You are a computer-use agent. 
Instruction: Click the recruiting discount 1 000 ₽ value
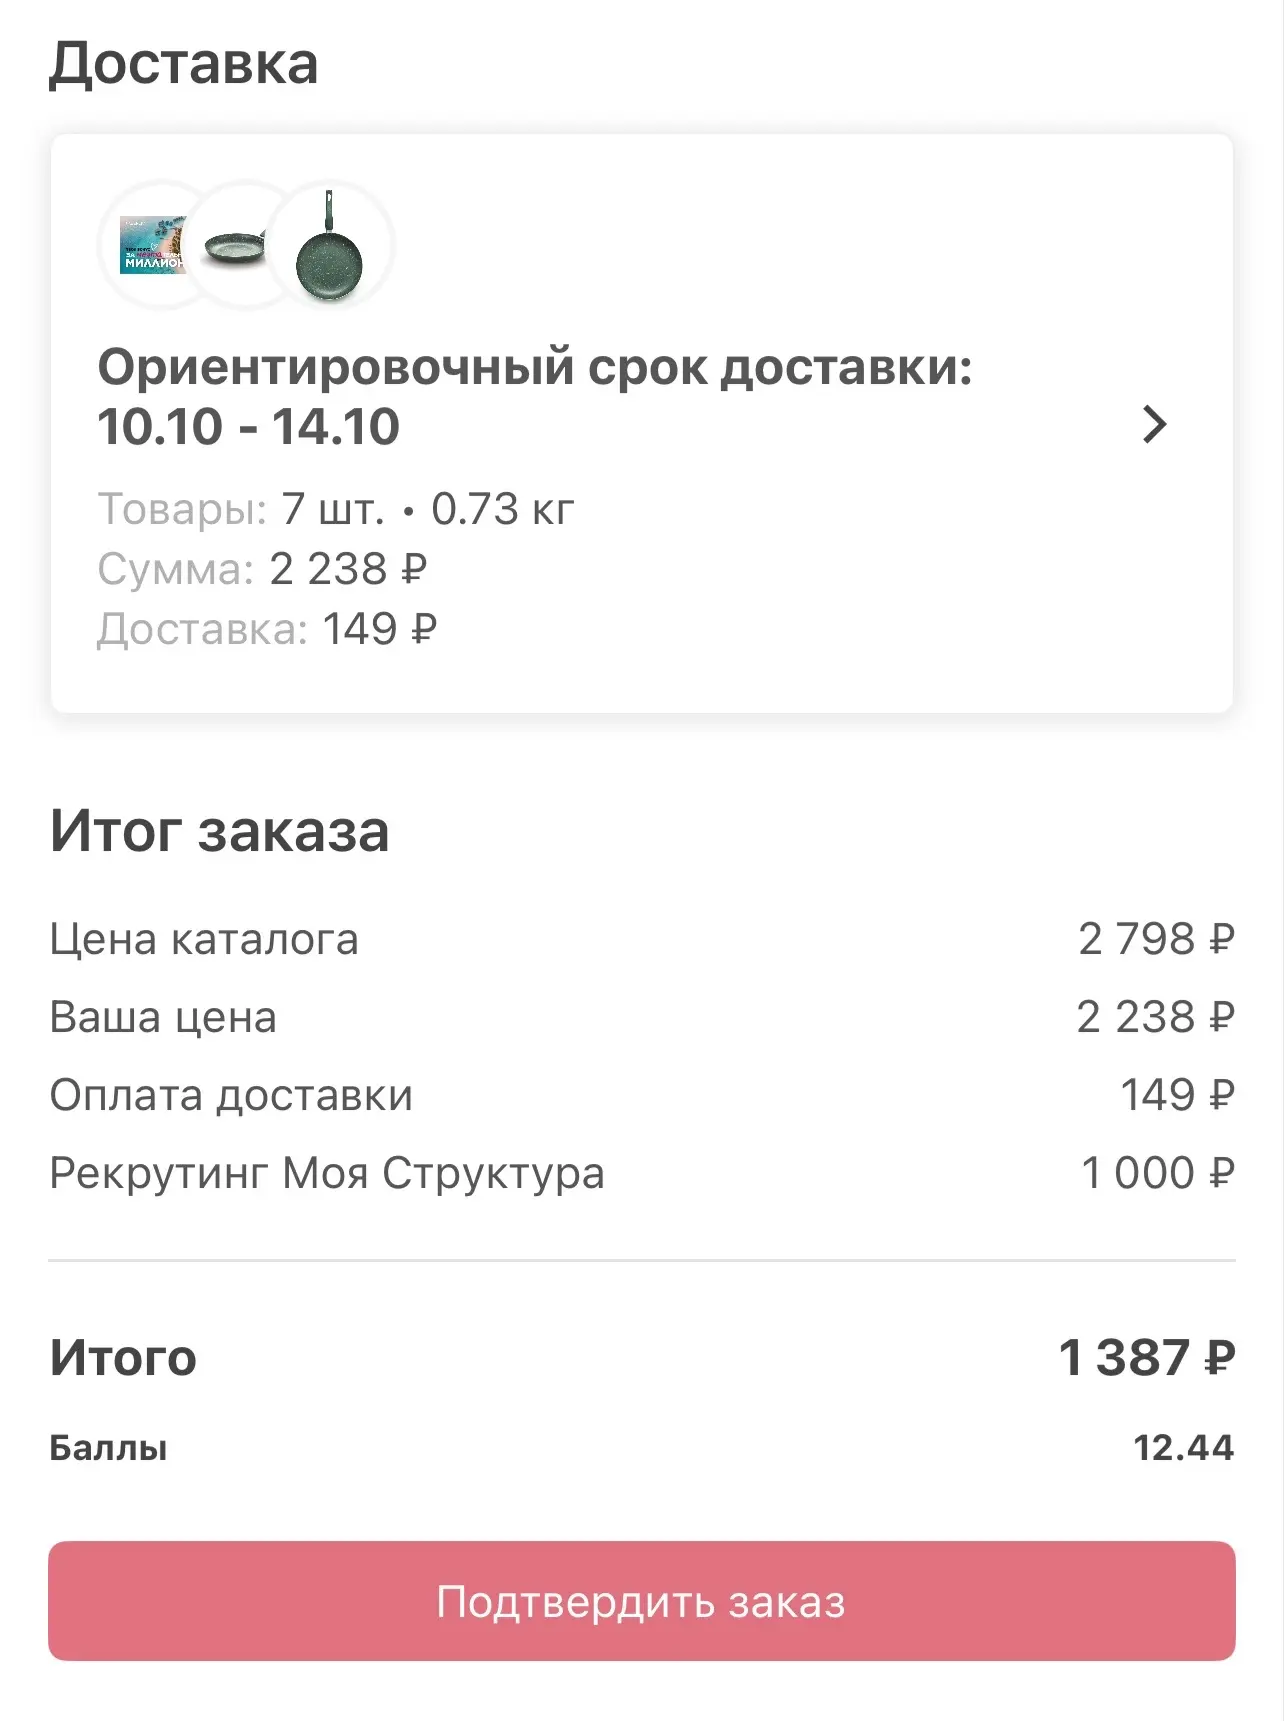[1158, 1173]
